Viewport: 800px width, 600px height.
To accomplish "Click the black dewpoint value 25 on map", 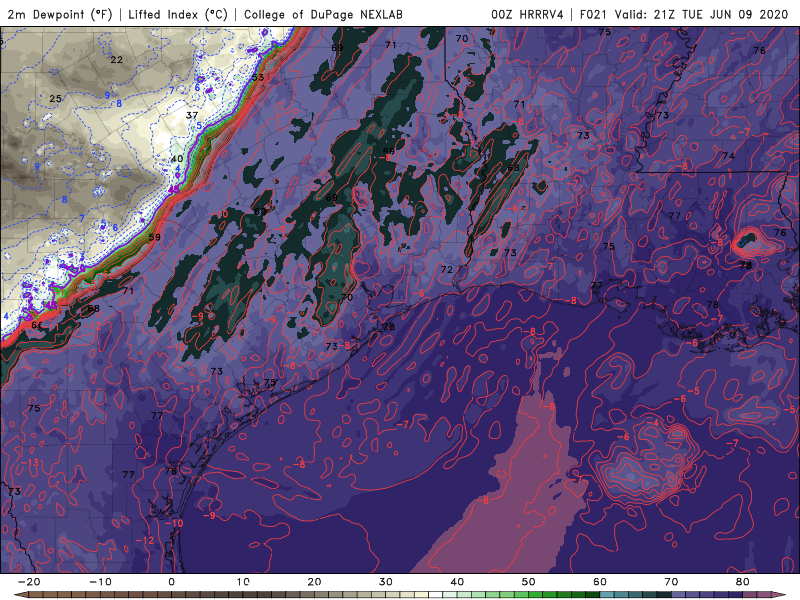I will pyautogui.click(x=56, y=98).
